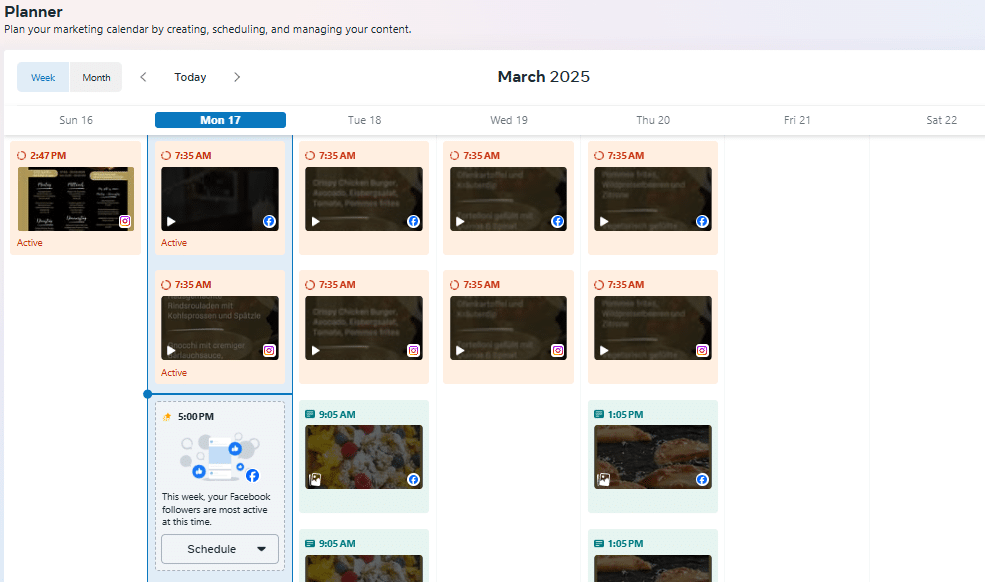Open Thursday 1:05 PM pastry post thumbnail
The width and height of the screenshot is (985, 582).
[653, 457]
